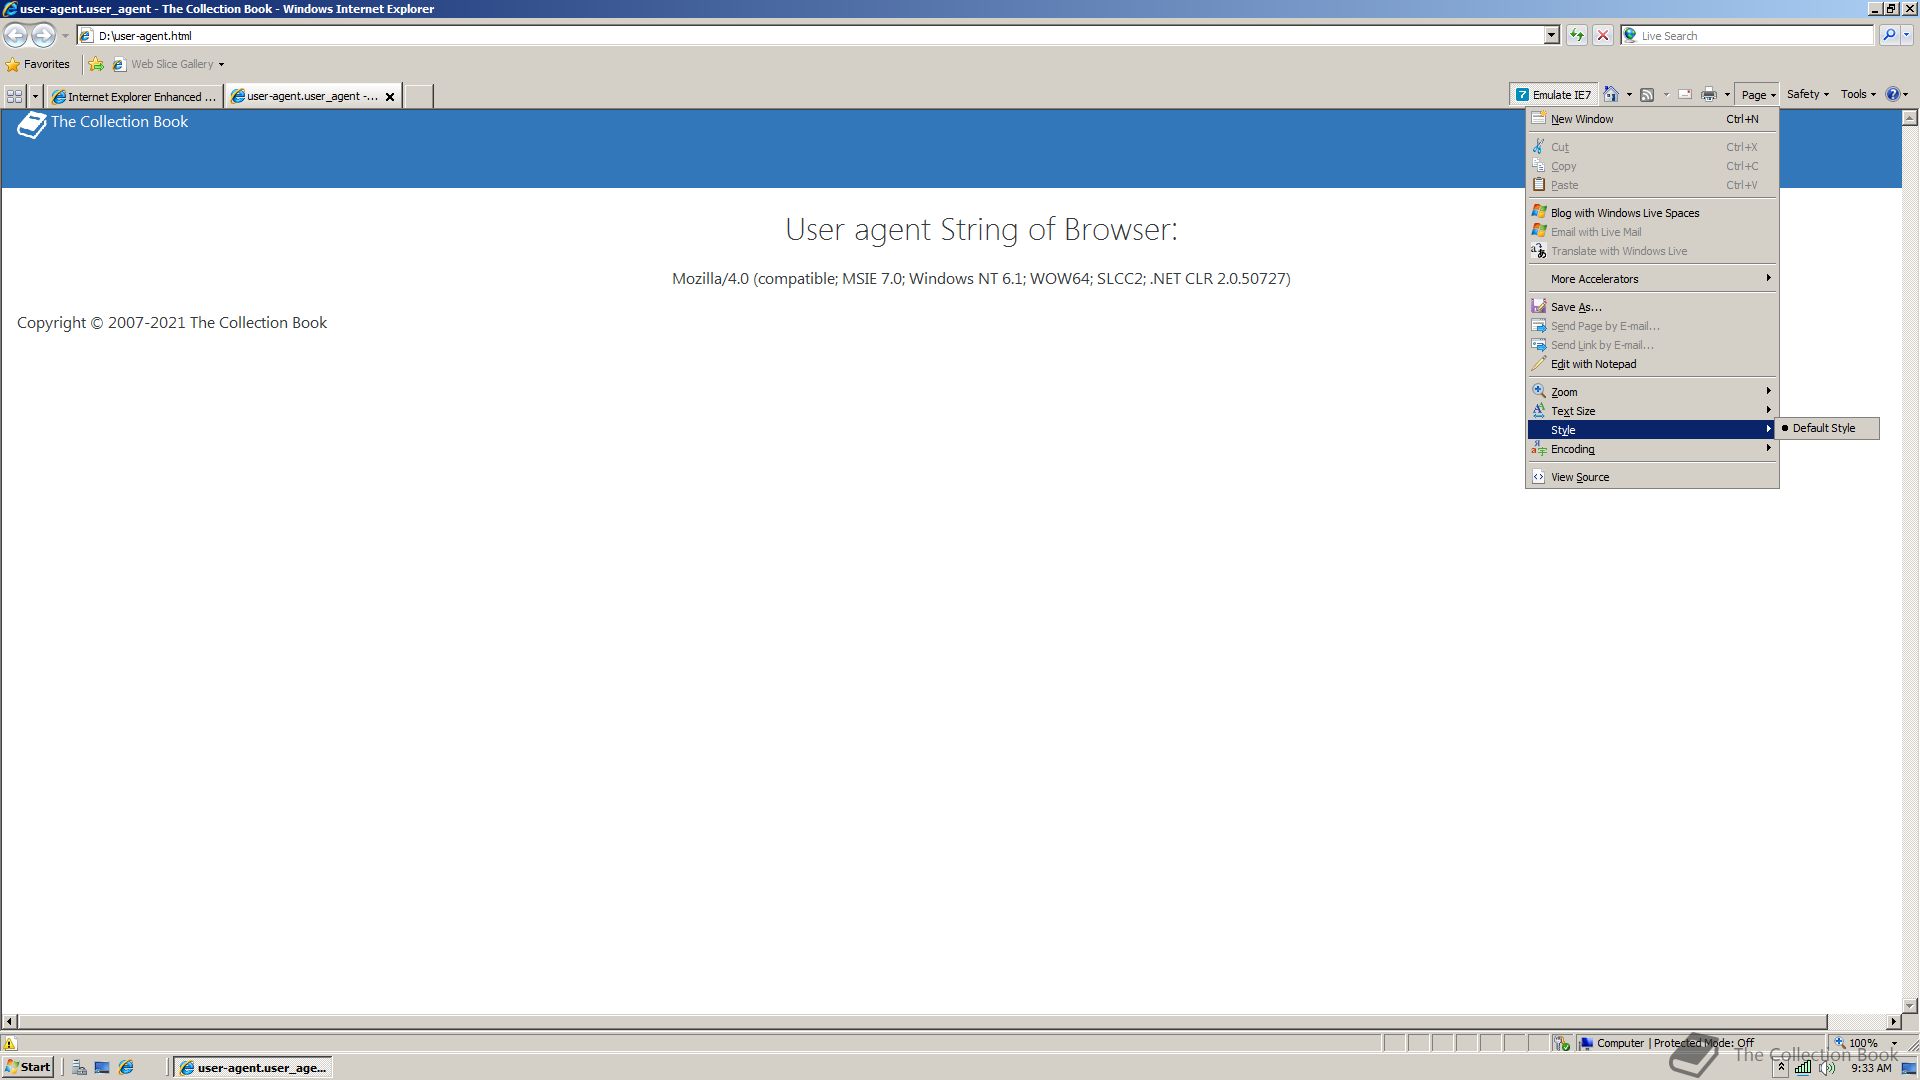Click the horizontal scrollbar right arrow

pos(1893,1022)
